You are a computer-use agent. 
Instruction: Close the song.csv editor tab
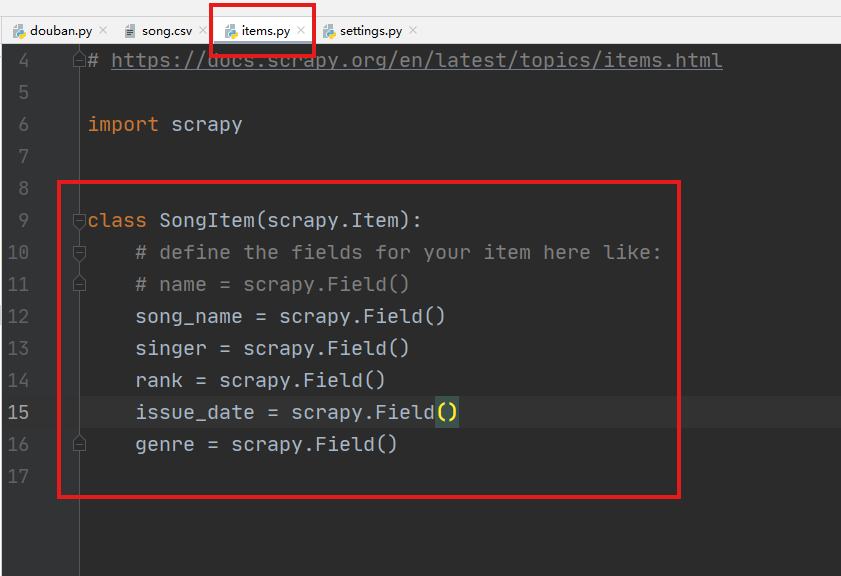[x=203, y=31]
